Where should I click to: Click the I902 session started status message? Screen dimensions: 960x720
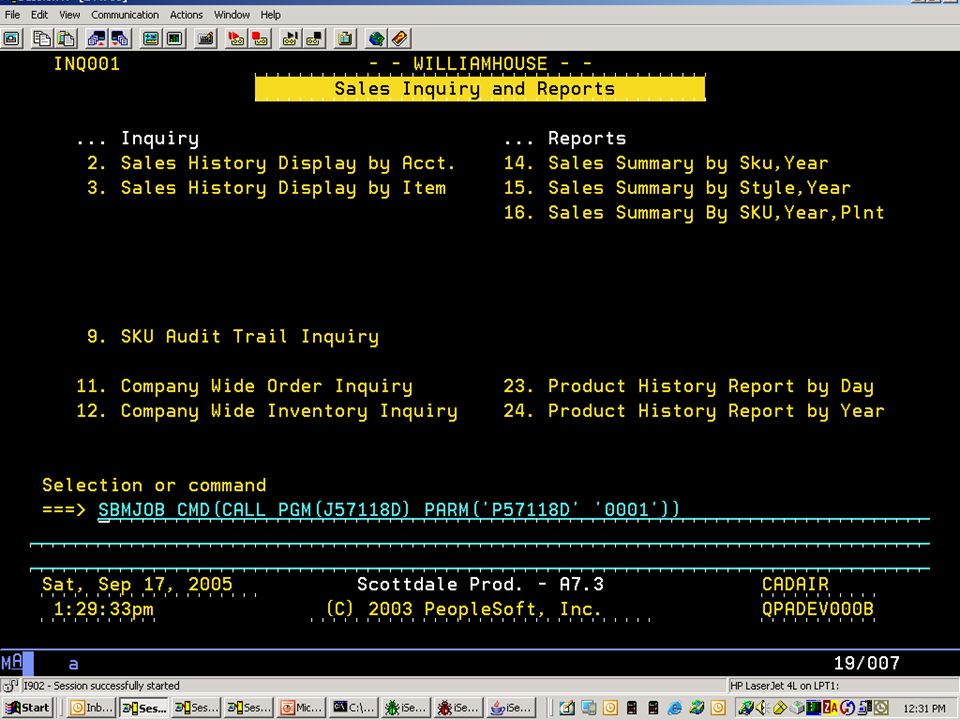pos(101,686)
